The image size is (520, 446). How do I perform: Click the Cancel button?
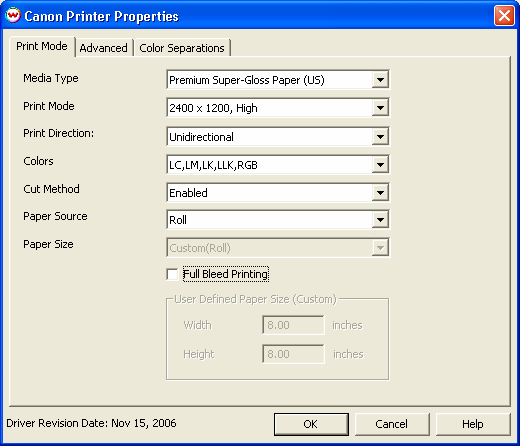pos(392,424)
